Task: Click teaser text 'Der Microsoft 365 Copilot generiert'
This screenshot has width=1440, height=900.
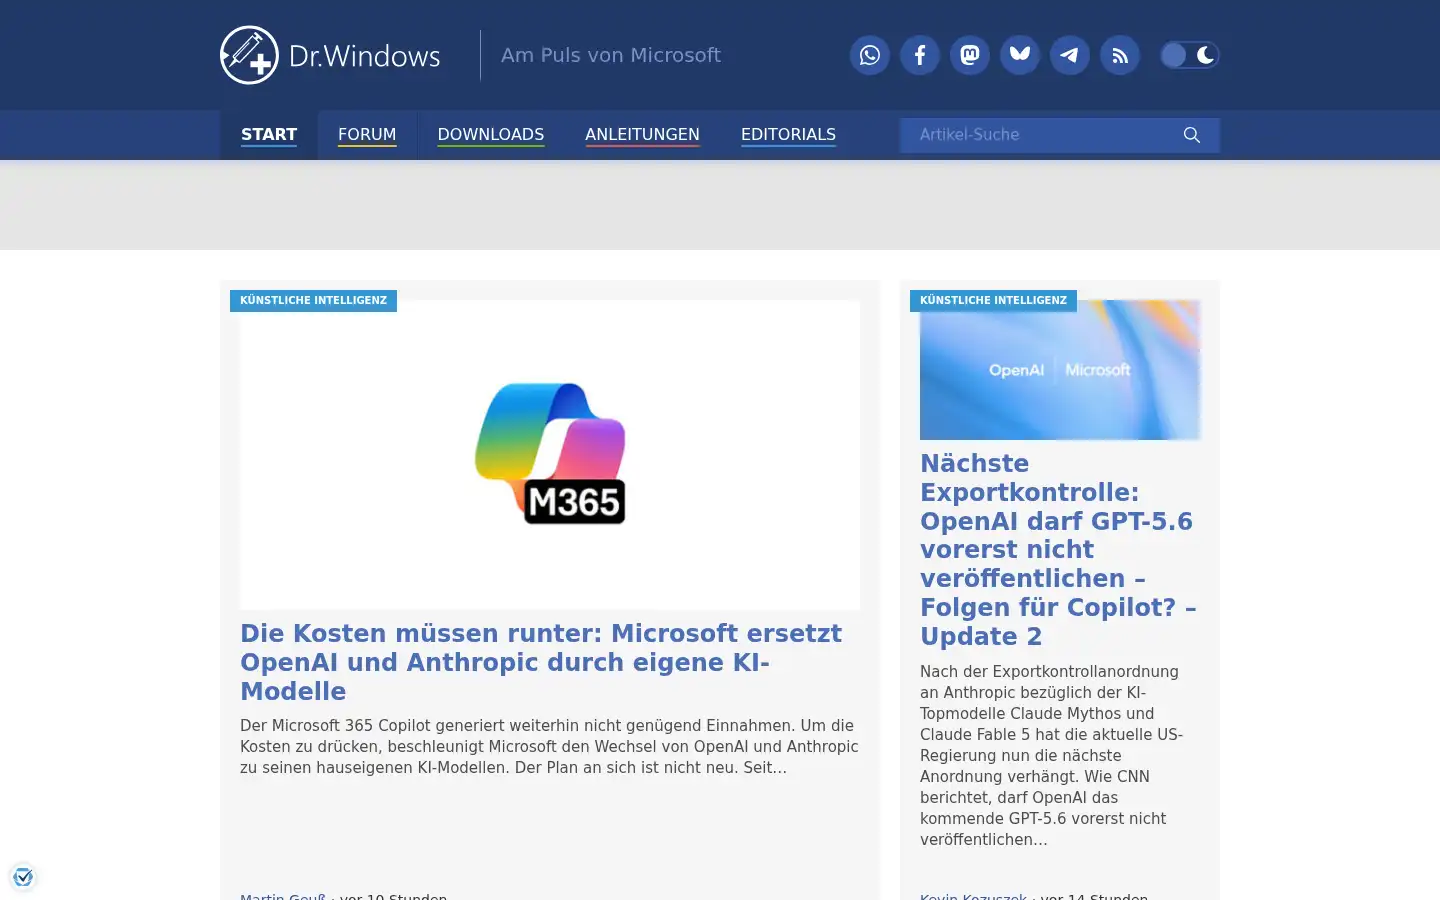Action: click(x=549, y=746)
